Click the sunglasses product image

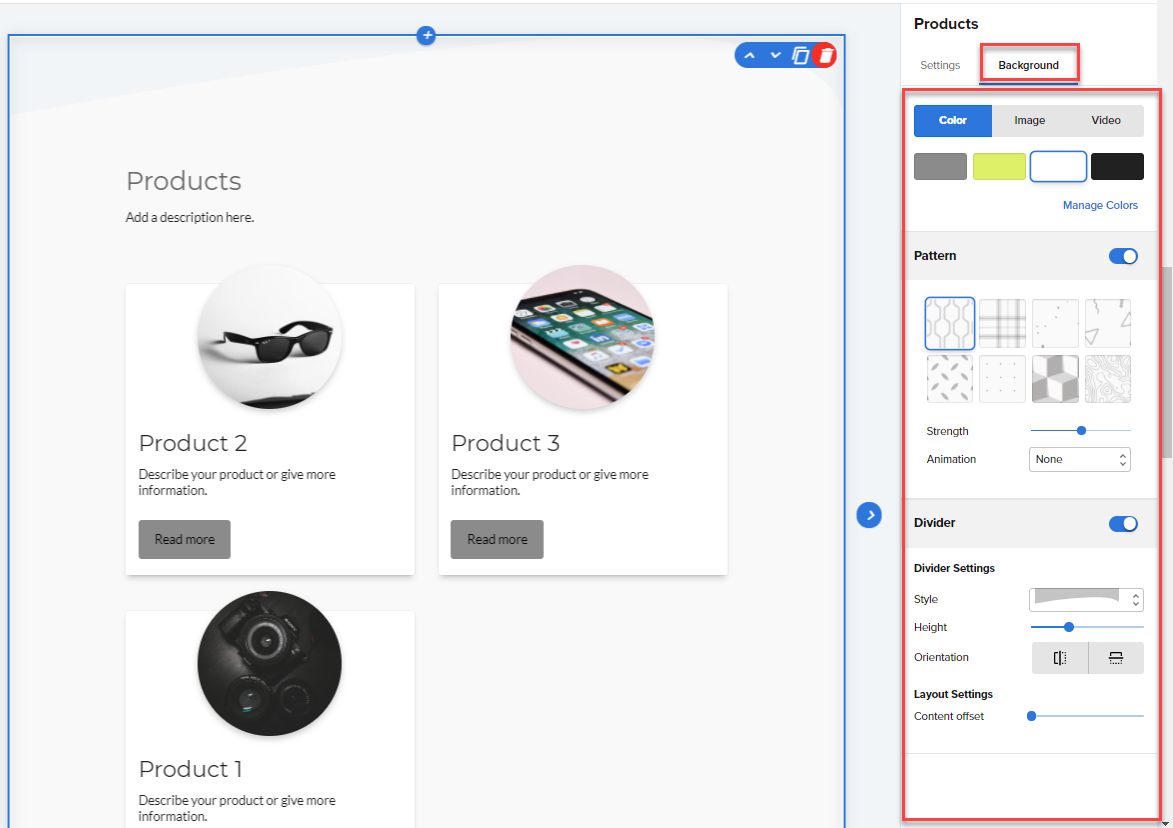pyautogui.click(x=269, y=337)
